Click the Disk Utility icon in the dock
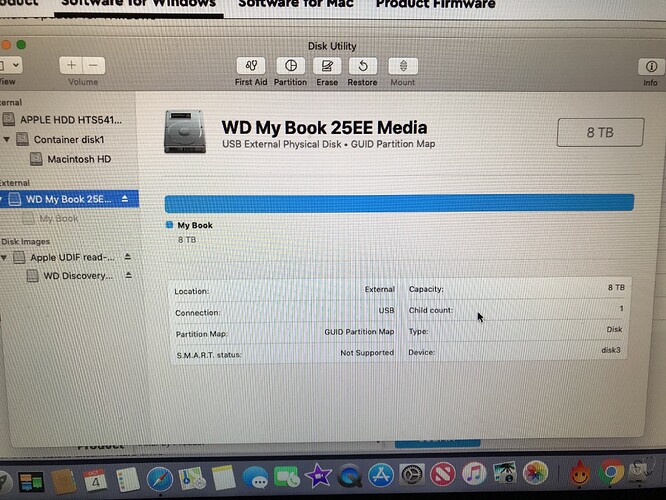The width and height of the screenshot is (666, 500). pos(642,470)
